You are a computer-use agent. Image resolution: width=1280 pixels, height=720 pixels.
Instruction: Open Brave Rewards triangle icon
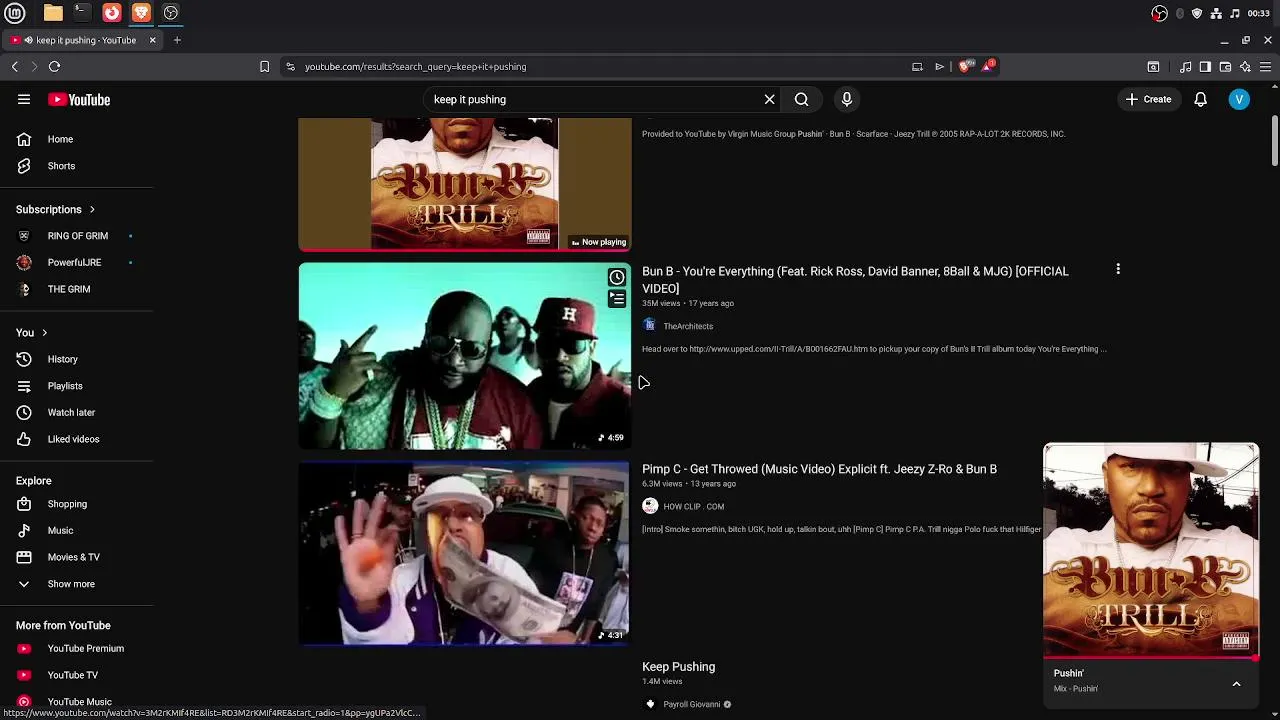(988, 66)
